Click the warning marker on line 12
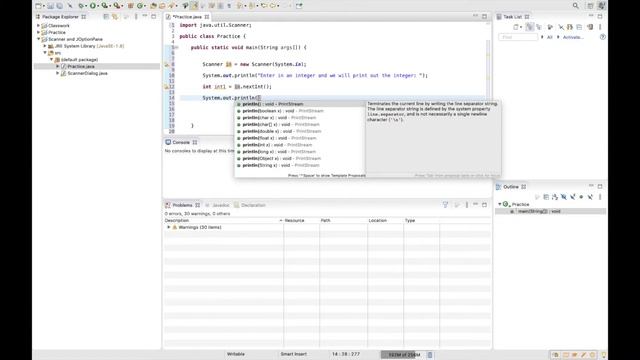Screen dimensions: 640x360 tap(167, 87)
